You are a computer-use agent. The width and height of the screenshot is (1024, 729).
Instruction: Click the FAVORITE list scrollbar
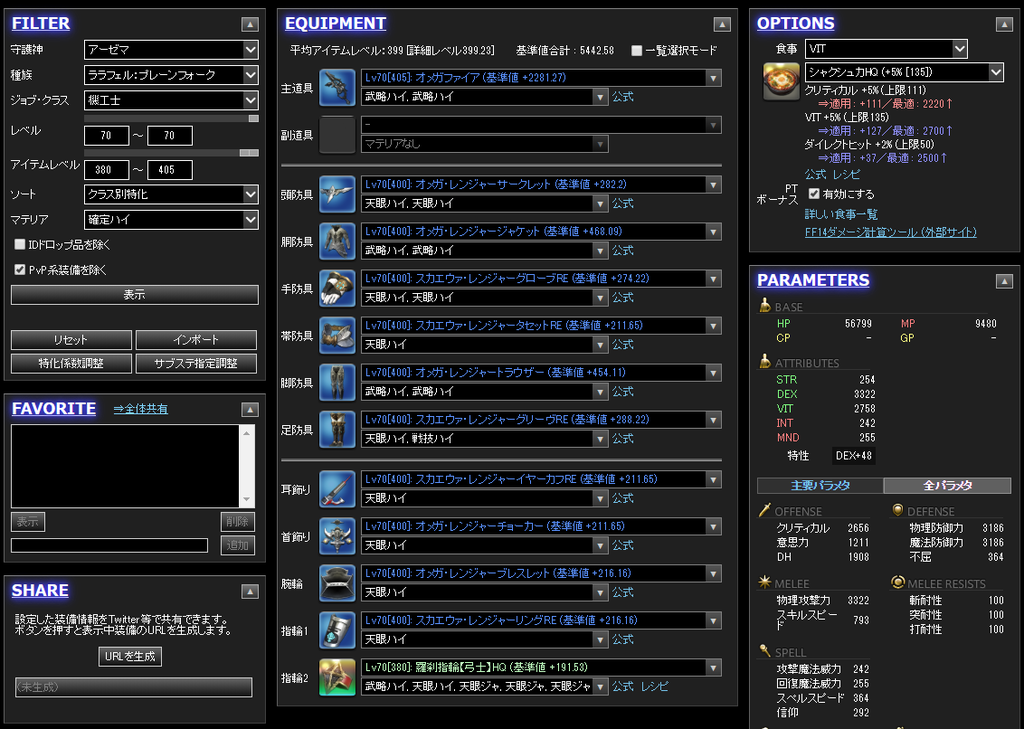pyautogui.click(x=246, y=466)
